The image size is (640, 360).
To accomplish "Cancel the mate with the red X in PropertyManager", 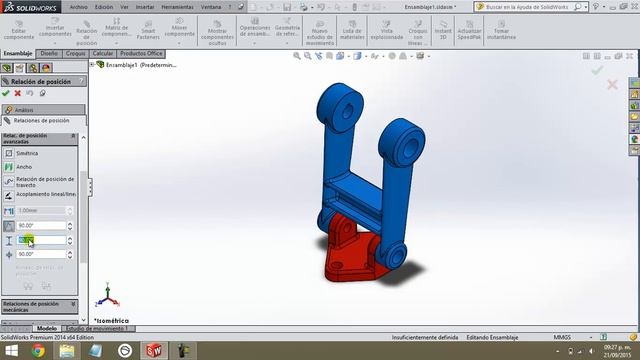I will click(18, 93).
